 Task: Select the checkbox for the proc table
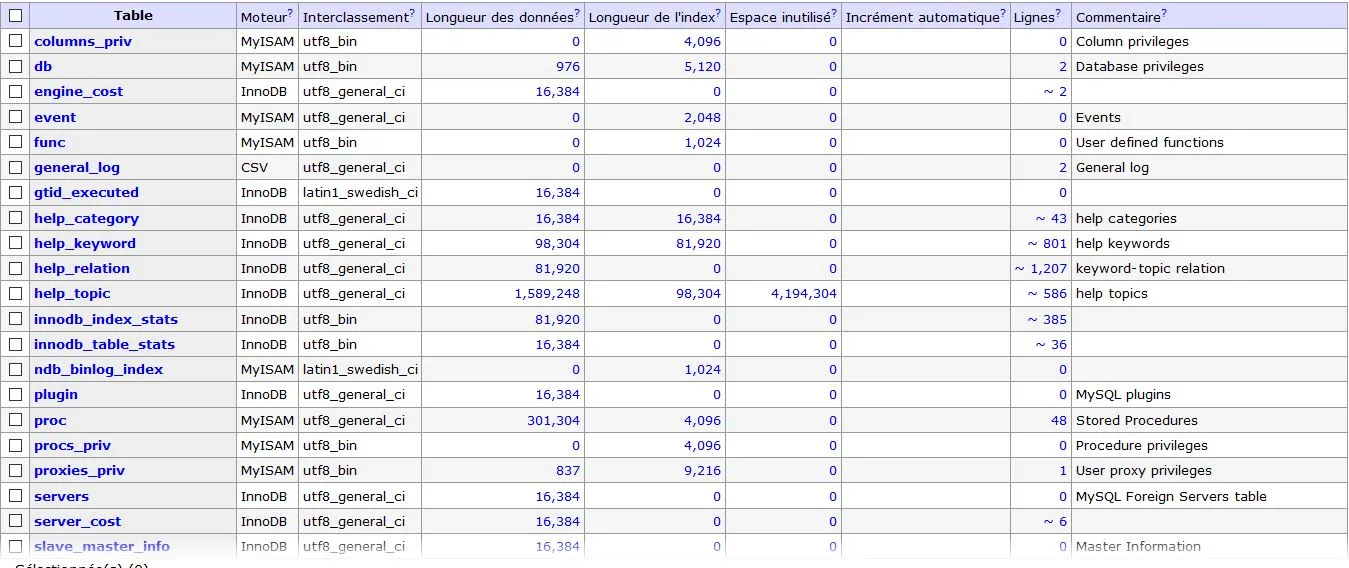15,420
